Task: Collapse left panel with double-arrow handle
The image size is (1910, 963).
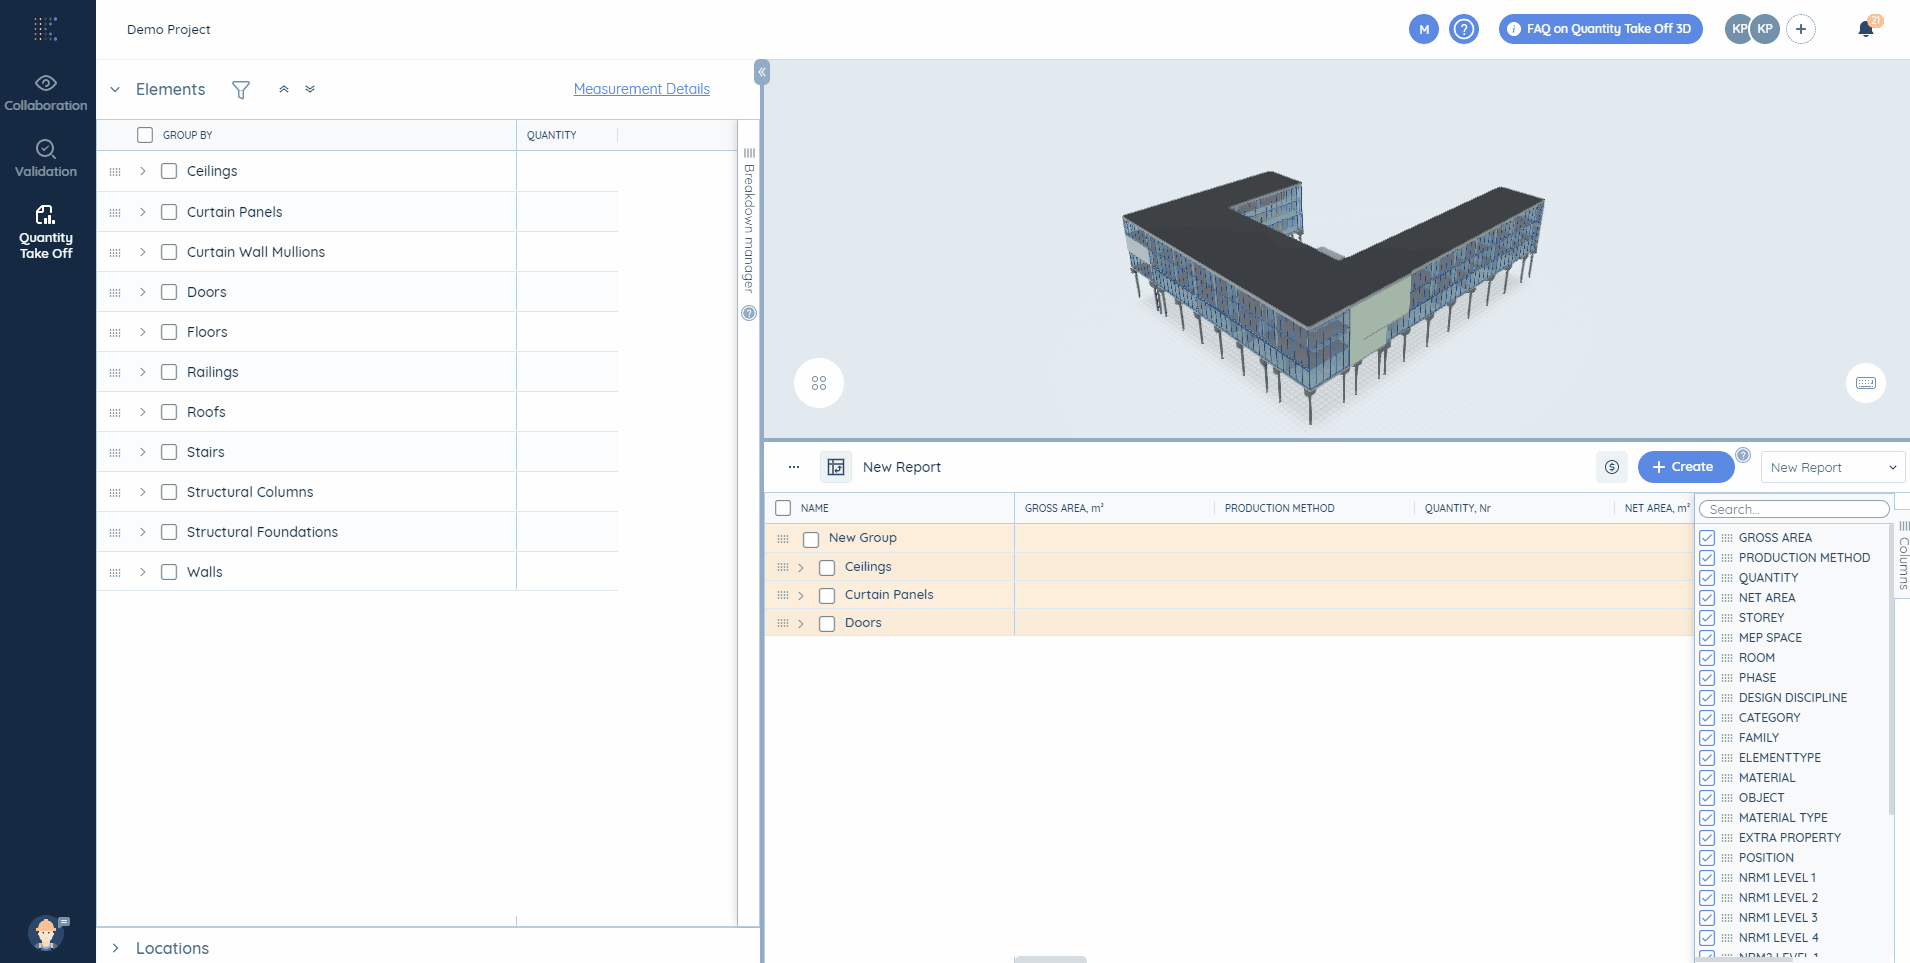Action: pos(762,72)
